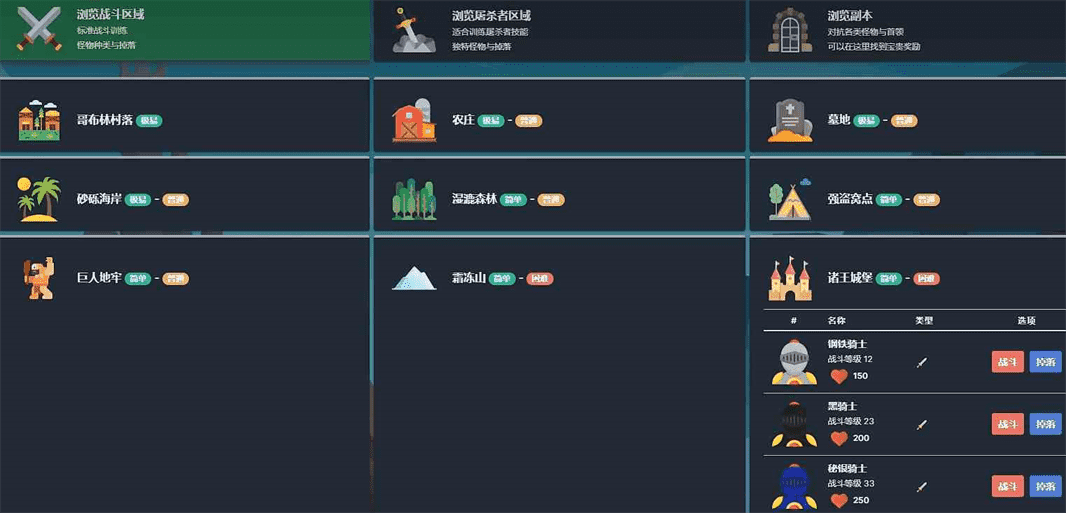The height and width of the screenshot is (513, 1066).
Task: View 掉落 for the 黑骑士
Action: pyautogui.click(x=1046, y=424)
